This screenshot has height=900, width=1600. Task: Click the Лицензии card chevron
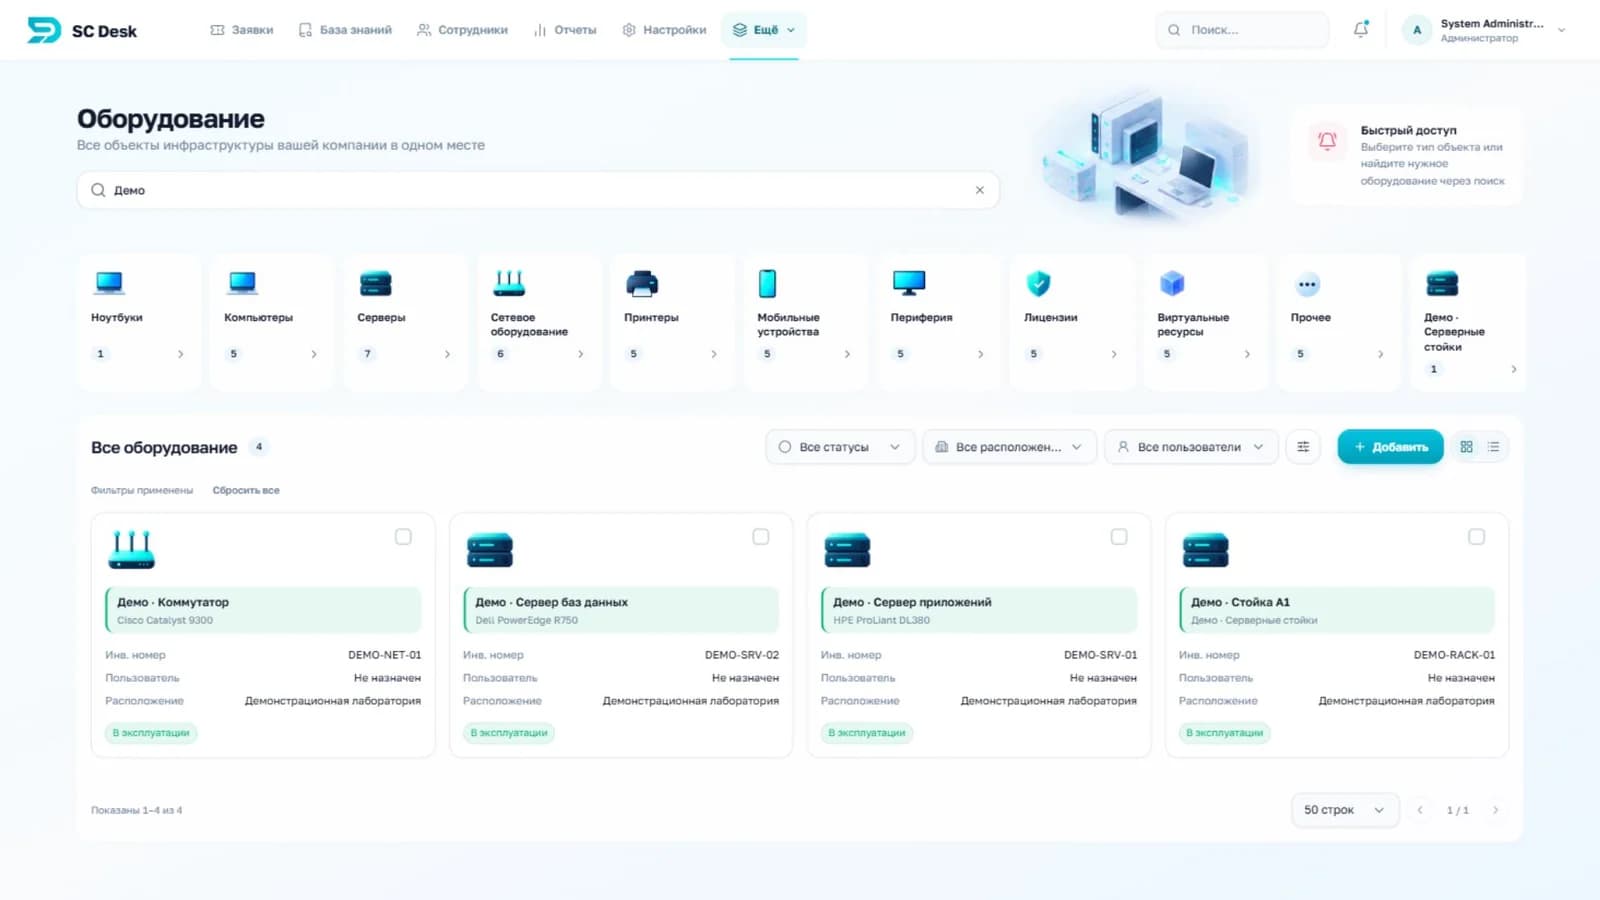coord(1114,354)
